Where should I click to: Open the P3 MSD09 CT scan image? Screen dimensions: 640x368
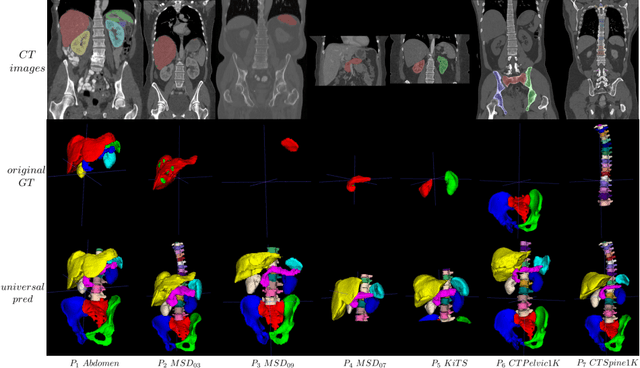point(262,59)
